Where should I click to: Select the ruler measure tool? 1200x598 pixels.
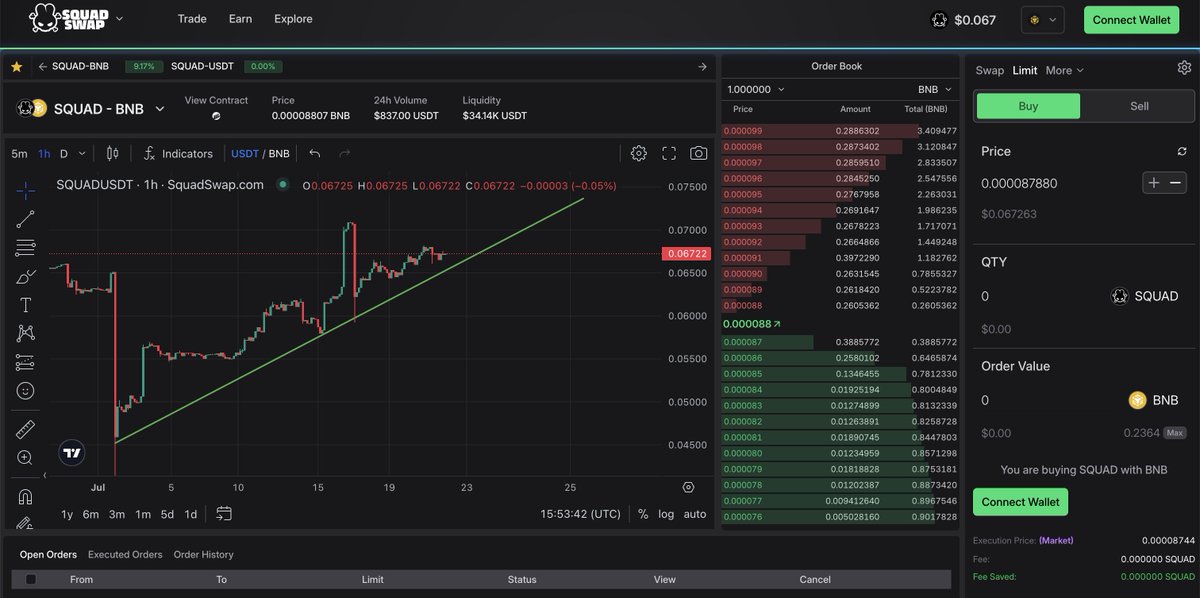pyautogui.click(x=25, y=429)
